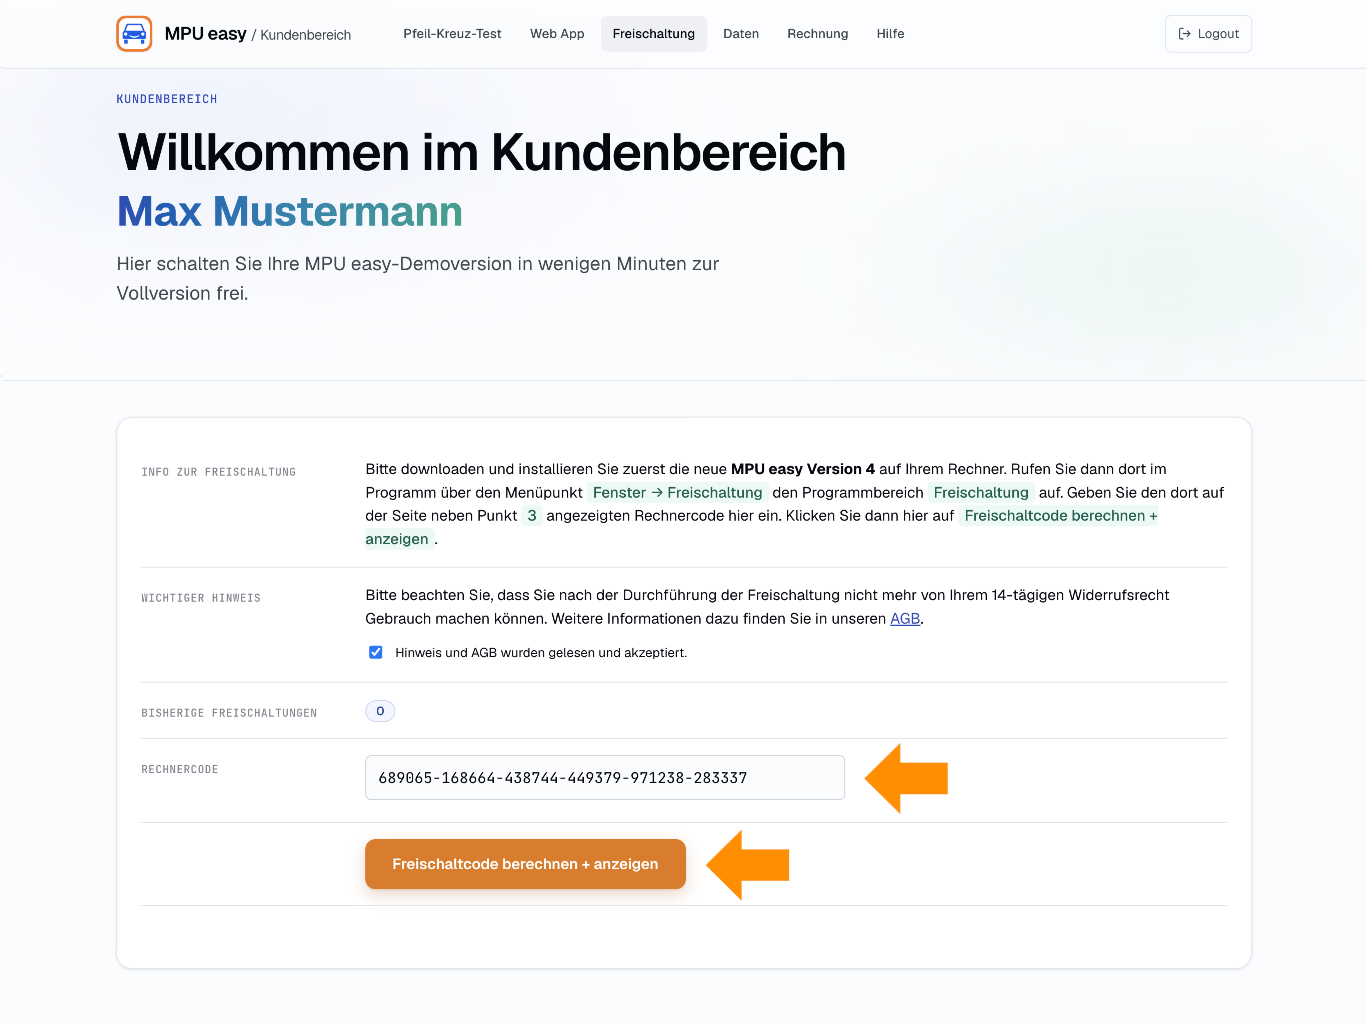Open the Hilfe menu item
1366x1024 pixels.
click(890, 34)
